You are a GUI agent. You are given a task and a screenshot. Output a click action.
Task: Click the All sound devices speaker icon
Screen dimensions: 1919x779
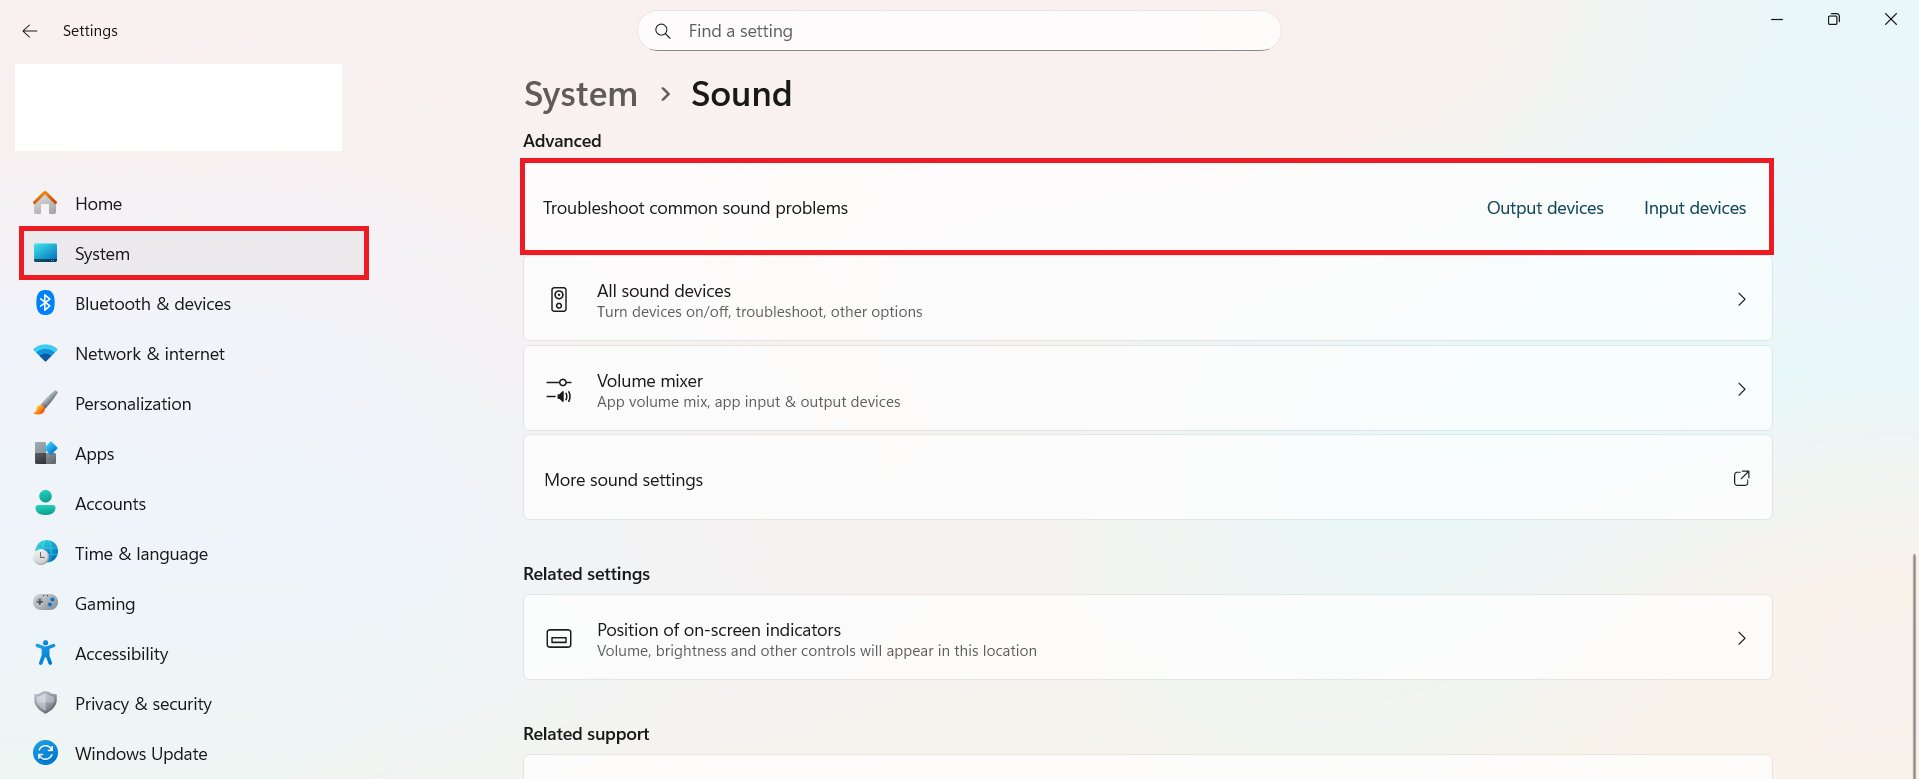[558, 298]
